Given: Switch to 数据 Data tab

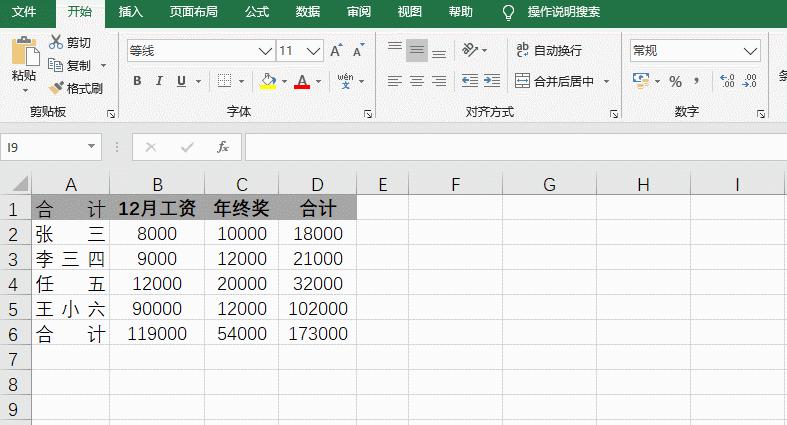Looking at the screenshot, I should point(308,12).
